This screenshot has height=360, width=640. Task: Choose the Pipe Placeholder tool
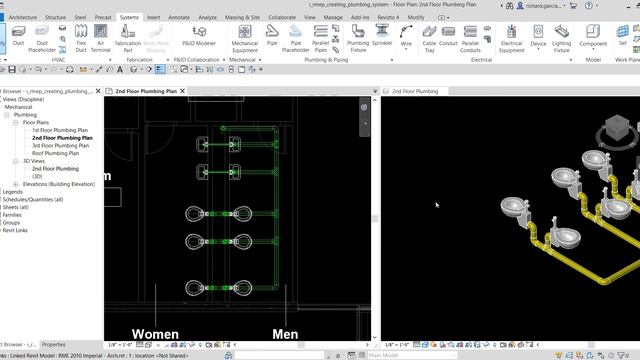(296, 39)
